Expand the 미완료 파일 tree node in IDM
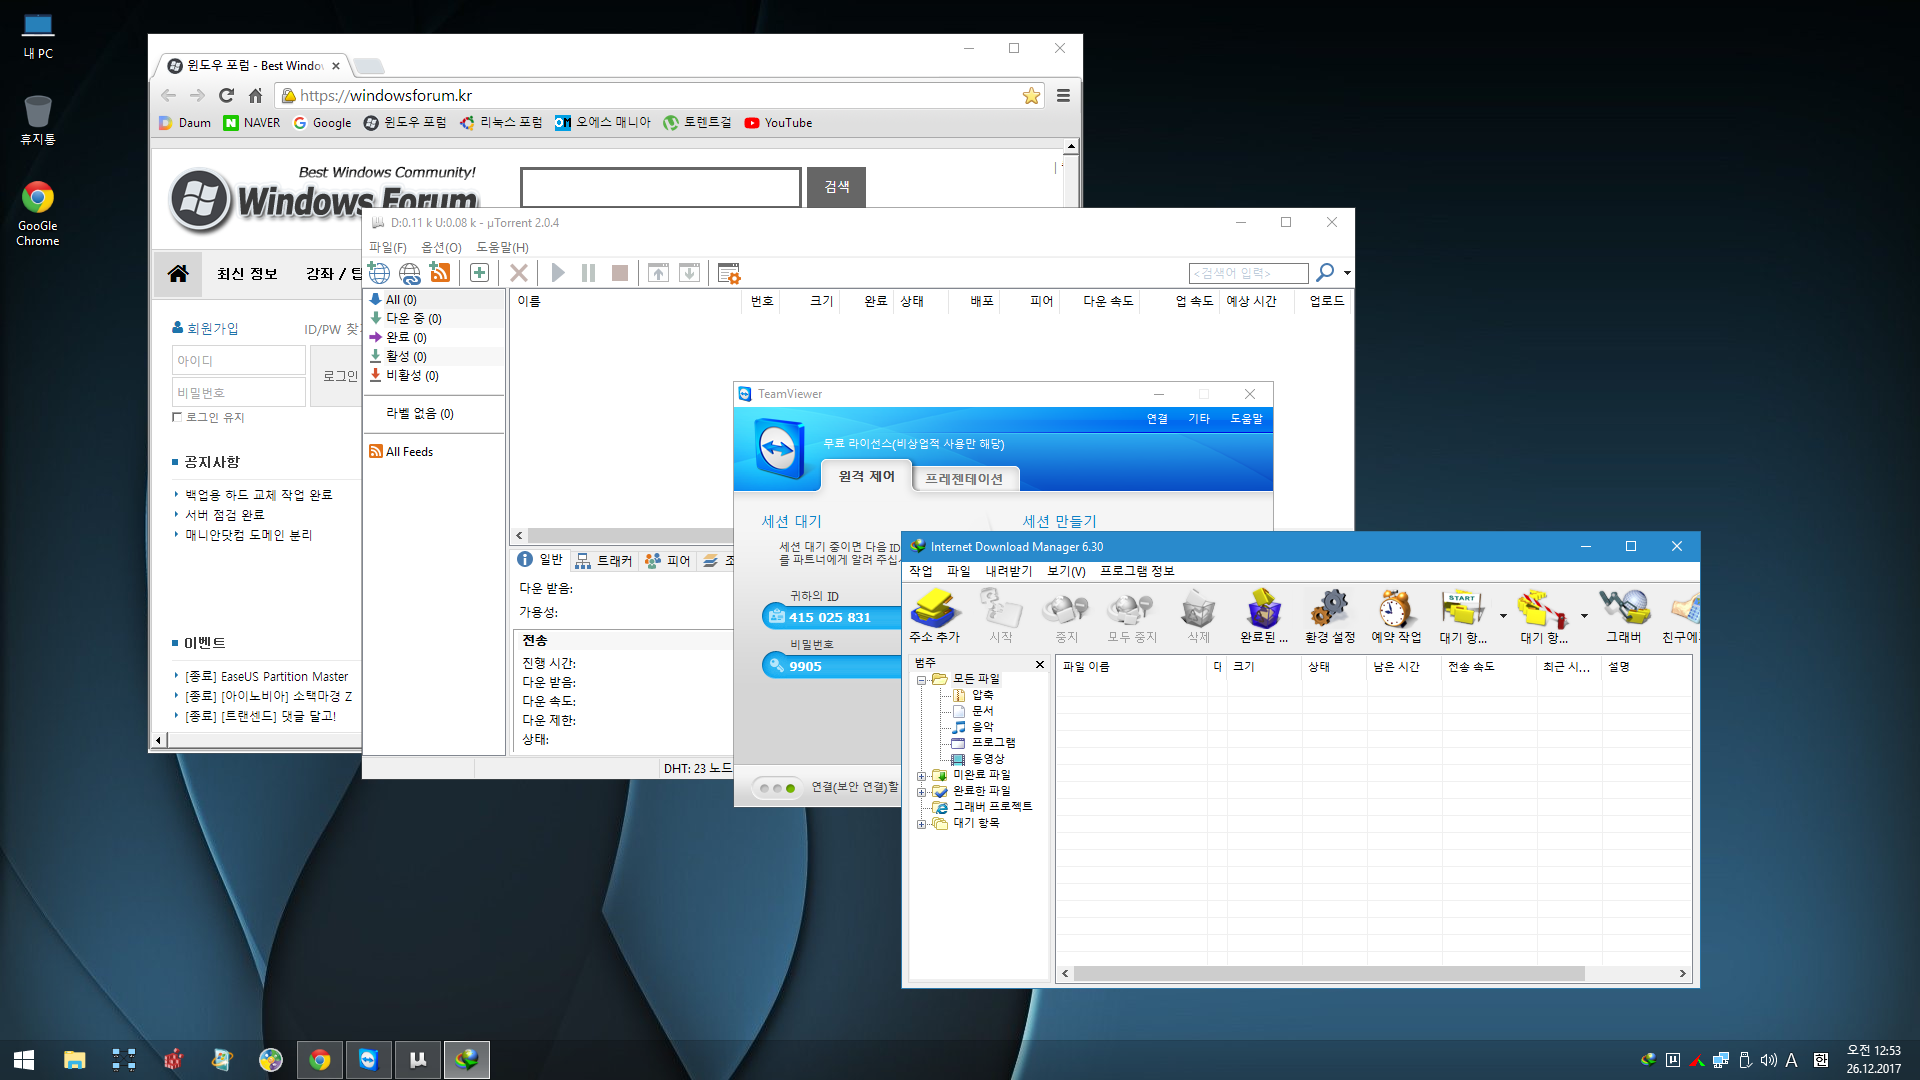The image size is (1920, 1080). [922, 776]
